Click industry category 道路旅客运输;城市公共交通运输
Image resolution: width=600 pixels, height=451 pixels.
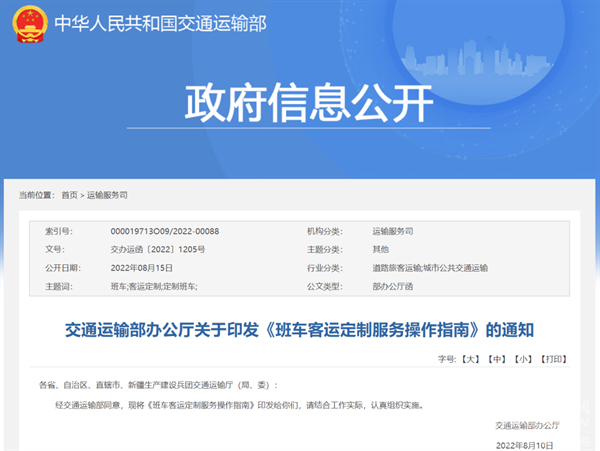click(x=429, y=268)
